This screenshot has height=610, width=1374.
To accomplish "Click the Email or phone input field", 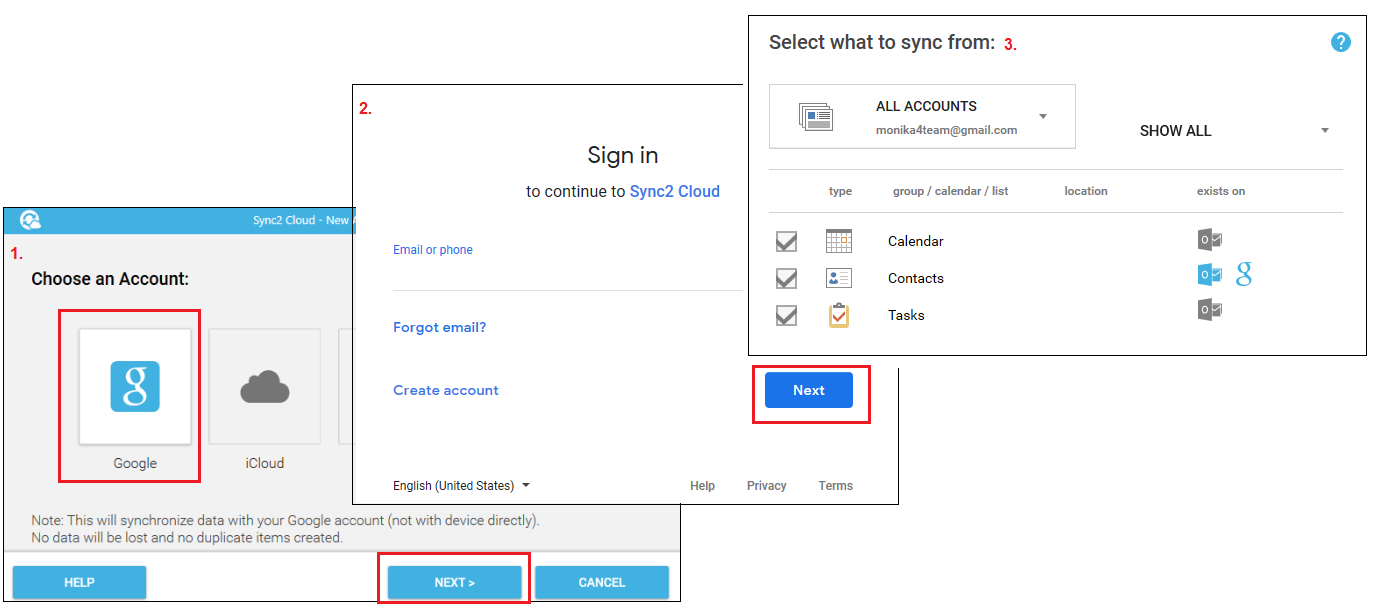I will click(x=567, y=265).
